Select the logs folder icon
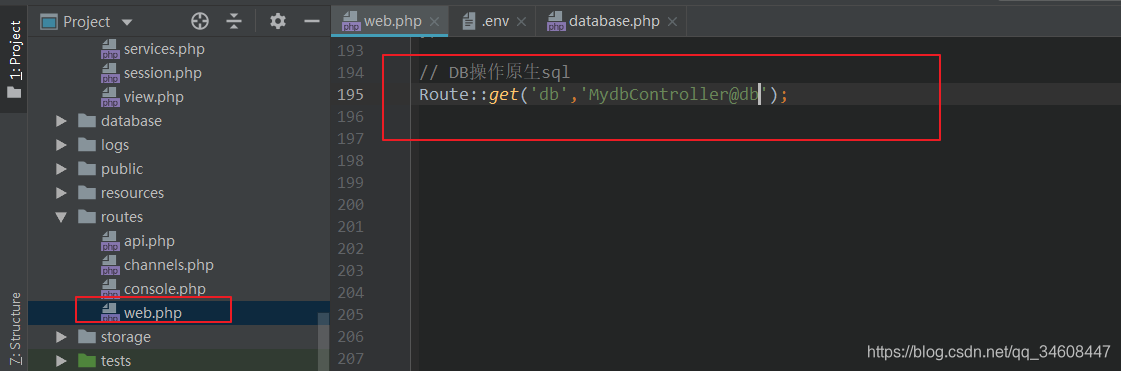This screenshot has height=371, width=1121. click(87, 145)
